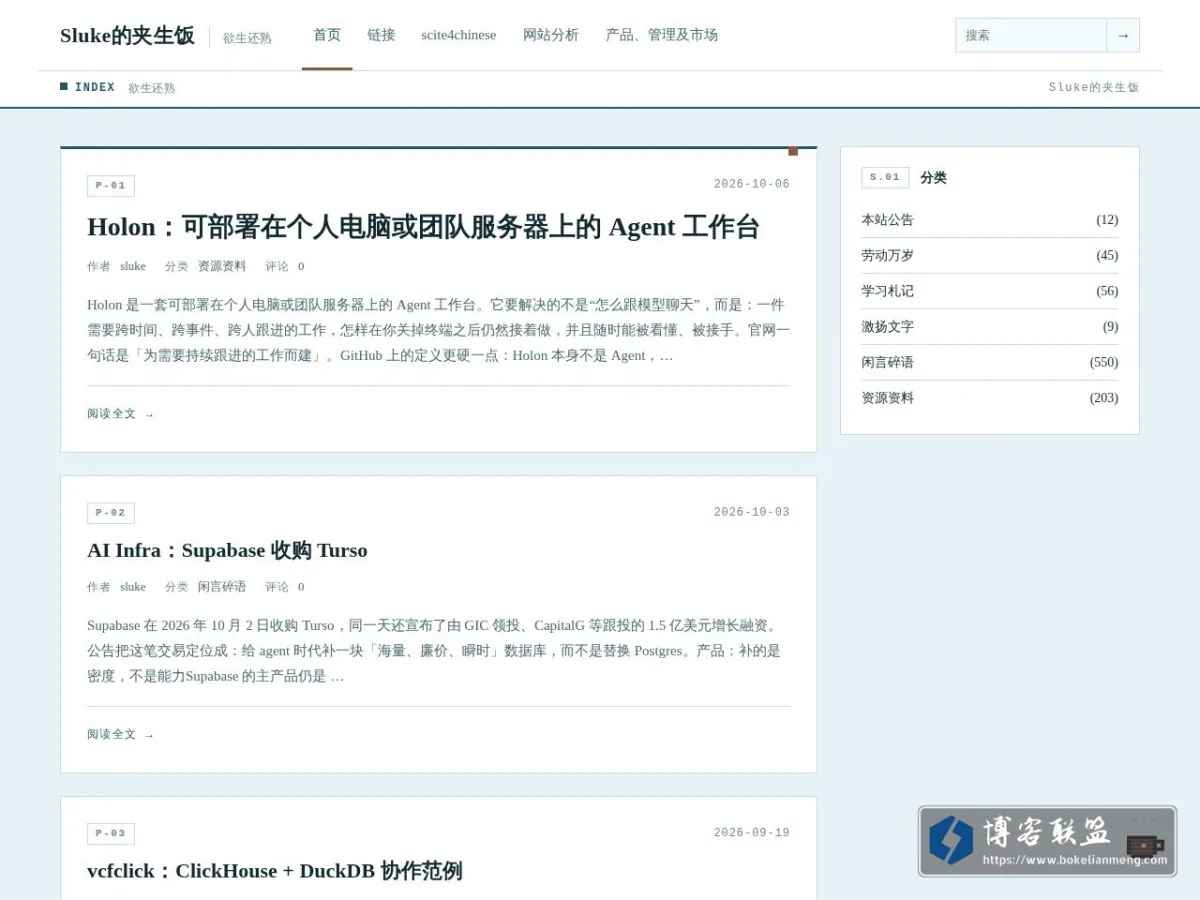Go to the scite4chinese page
The image size is (1200, 900).
[458, 35]
